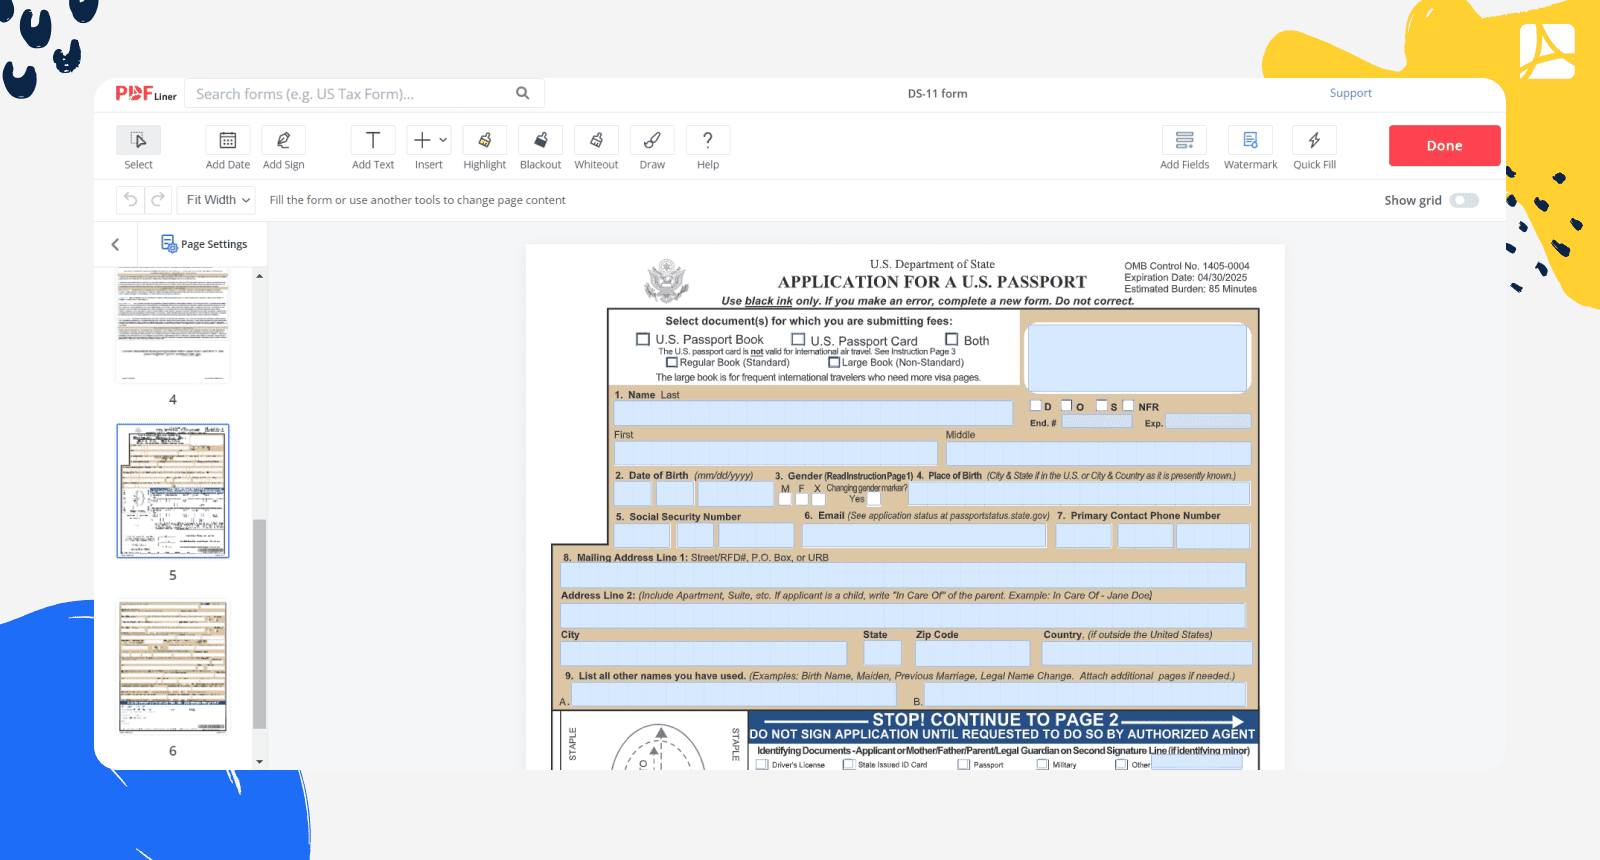Open the Add Sign tool
Screen dimensions: 1600x860
[x=283, y=141]
